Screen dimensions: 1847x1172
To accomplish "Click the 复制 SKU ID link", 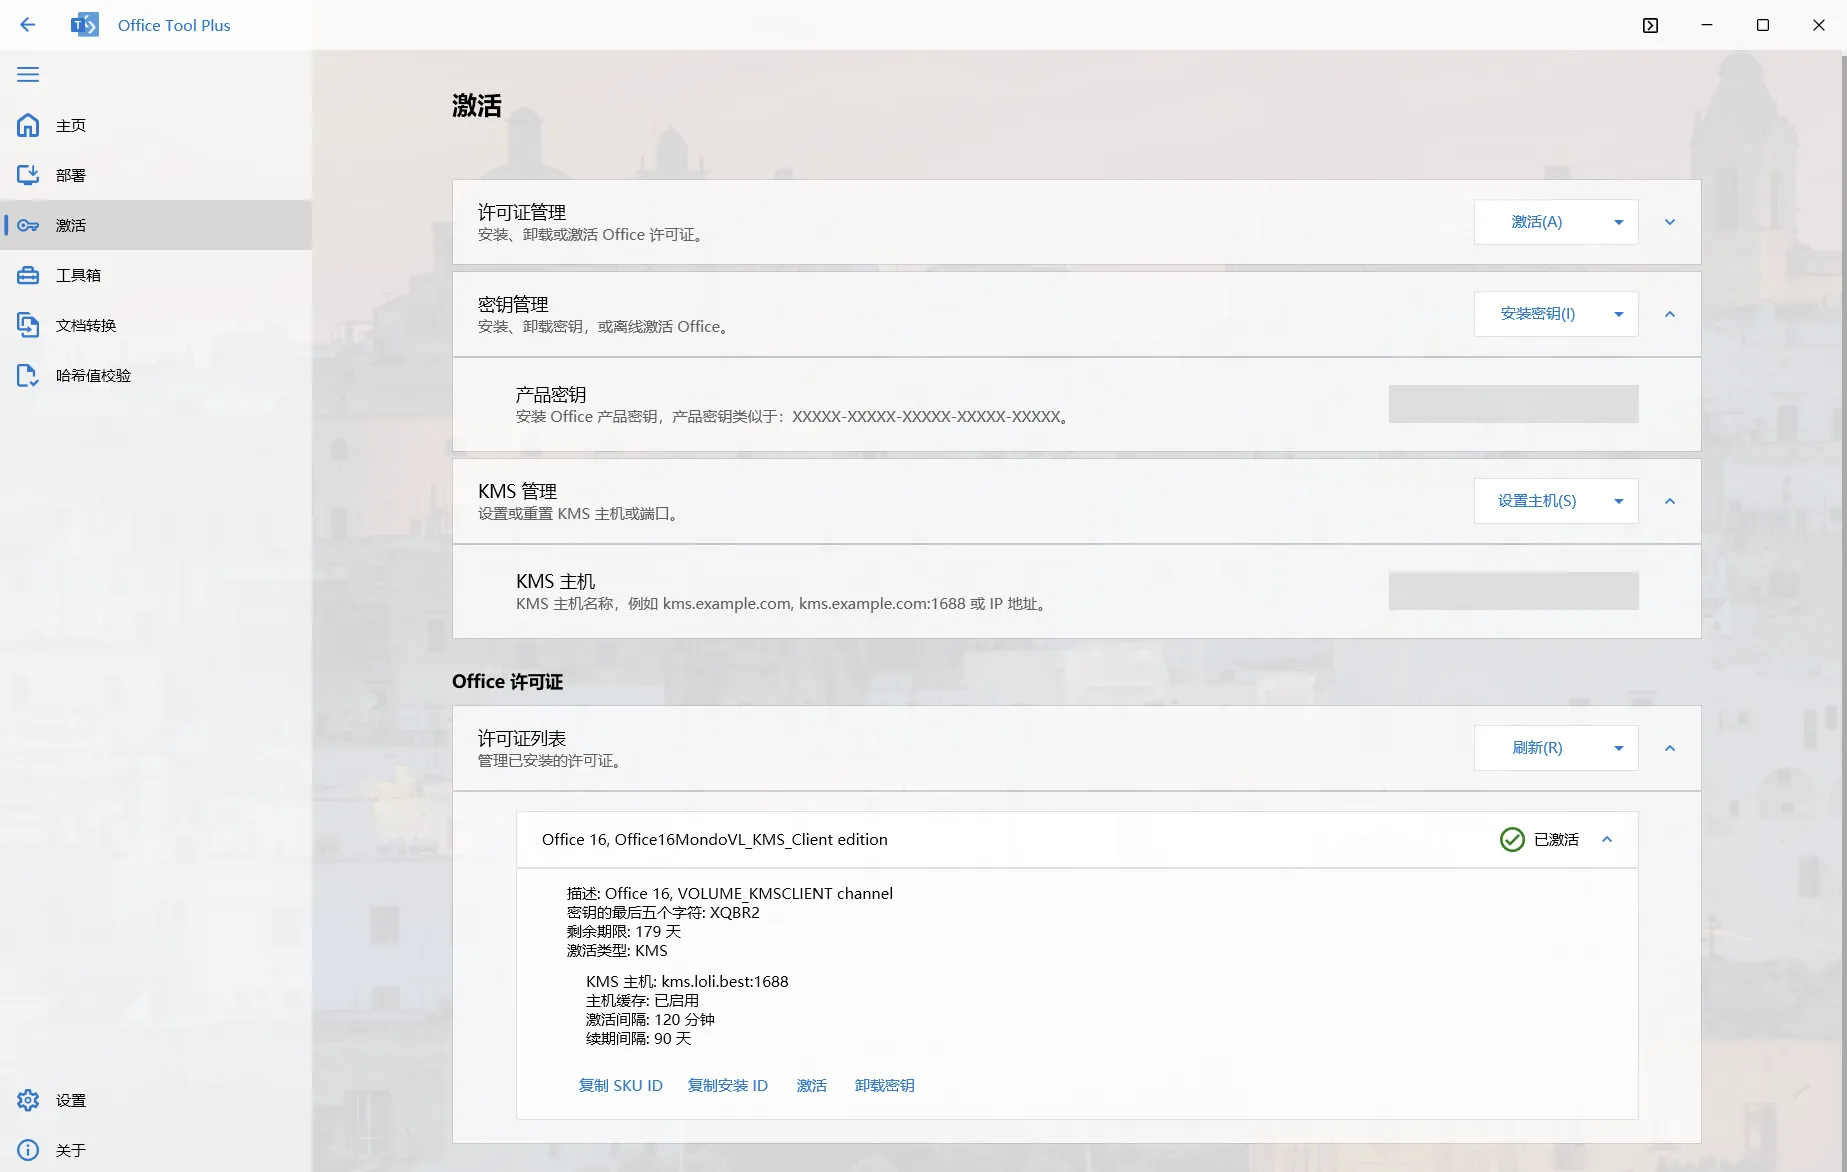I will click(620, 1086).
